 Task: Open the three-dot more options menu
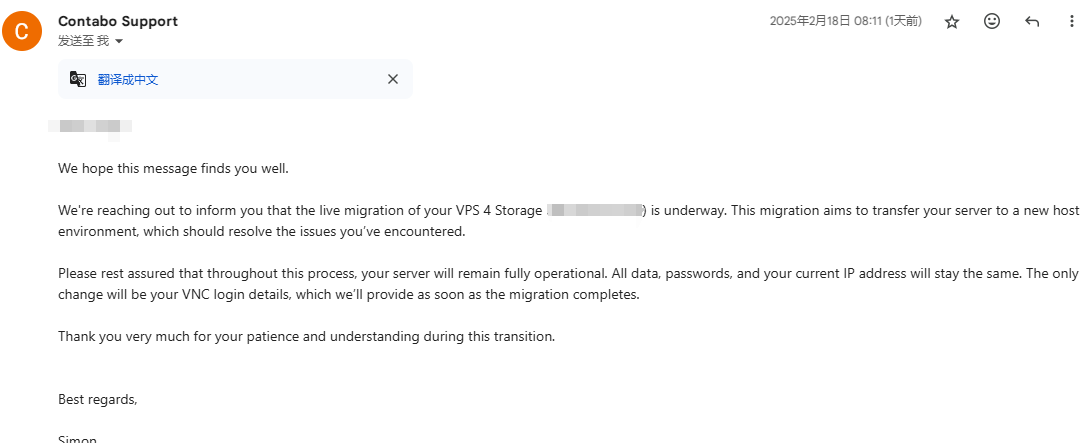coord(1071,21)
